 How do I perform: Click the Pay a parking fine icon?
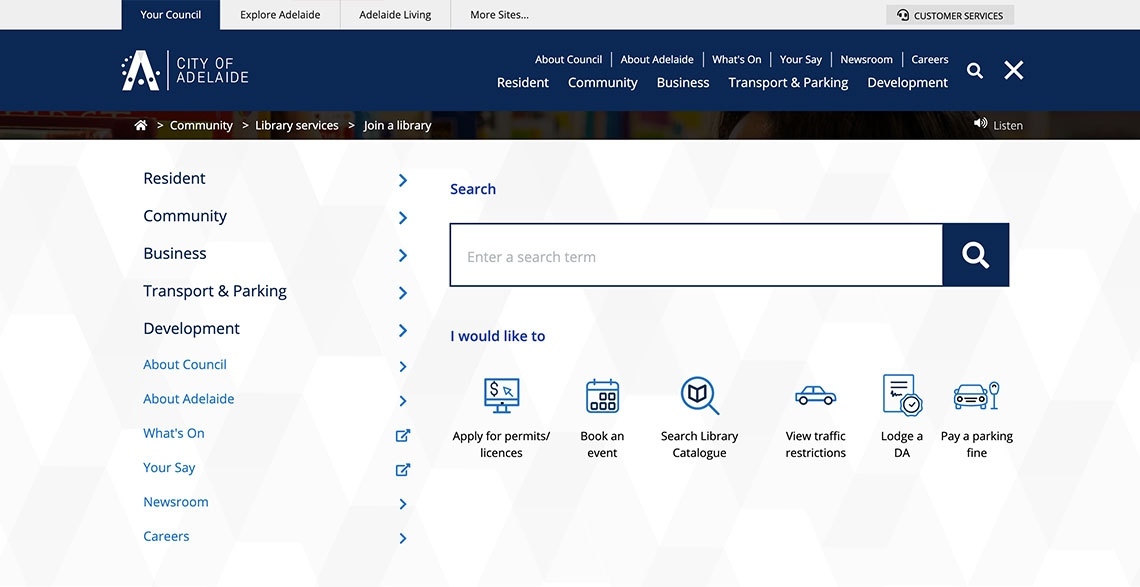pyautogui.click(x=976, y=396)
